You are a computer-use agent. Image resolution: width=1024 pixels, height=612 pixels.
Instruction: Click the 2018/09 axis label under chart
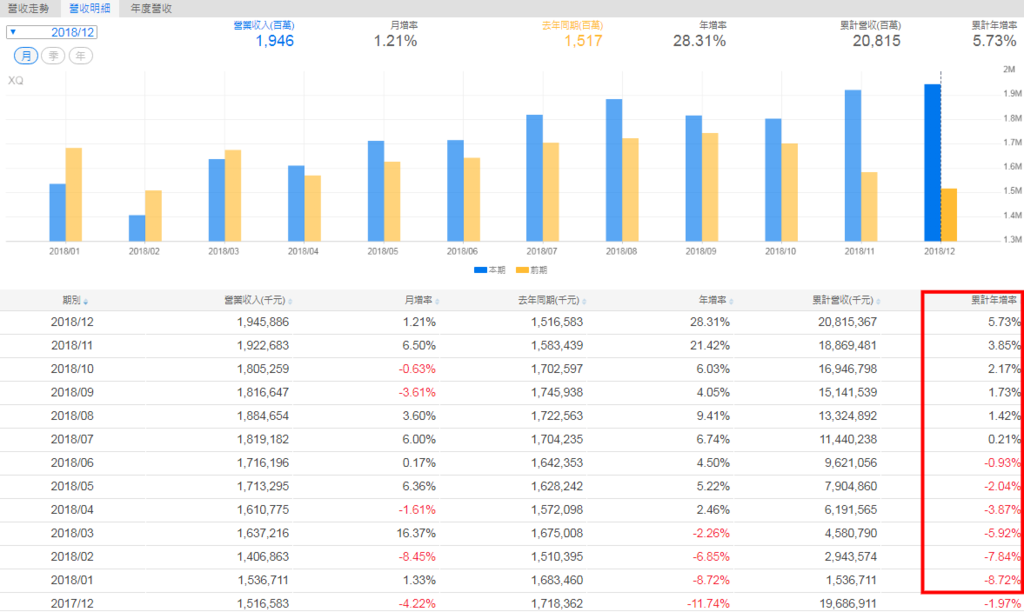[701, 251]
